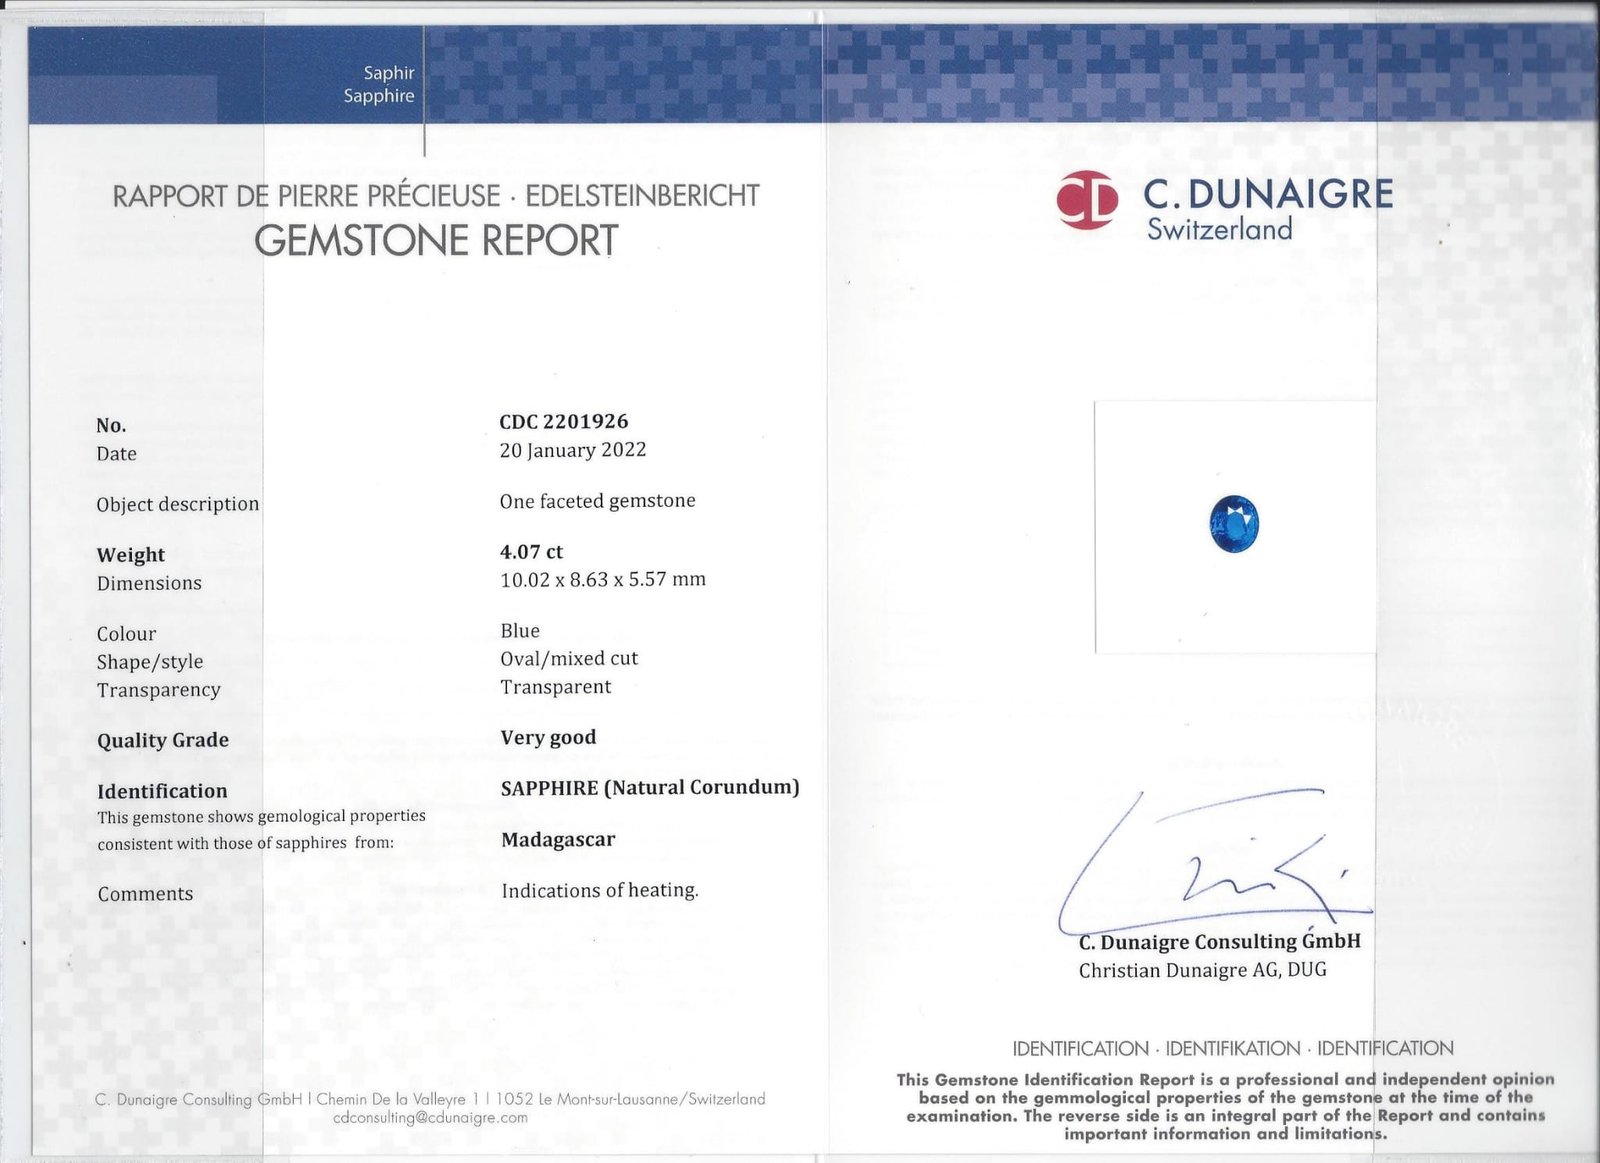Image resolution: width=1600 pixels, height=1163 pixels.
Task: Click 'Christian Dunaigre AG, DUG' line
Action: (x=1203, y=971)
